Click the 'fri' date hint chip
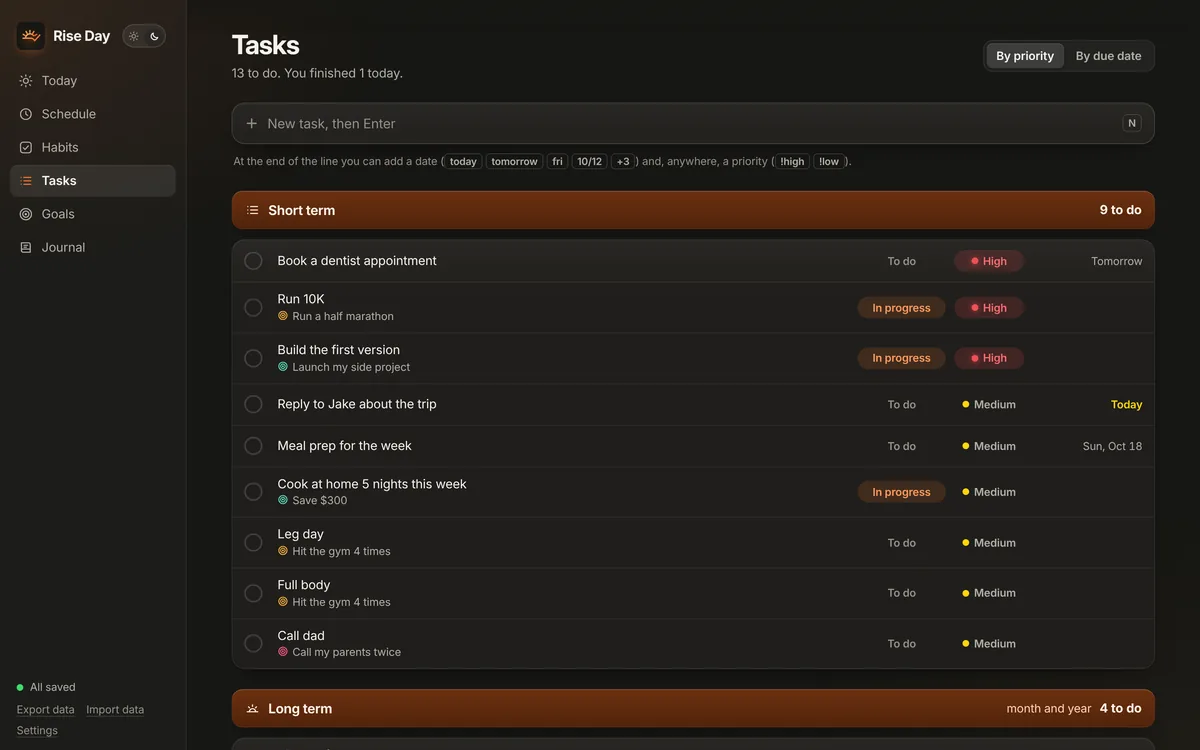This screenshot has width=1200, height=750. 557,161
